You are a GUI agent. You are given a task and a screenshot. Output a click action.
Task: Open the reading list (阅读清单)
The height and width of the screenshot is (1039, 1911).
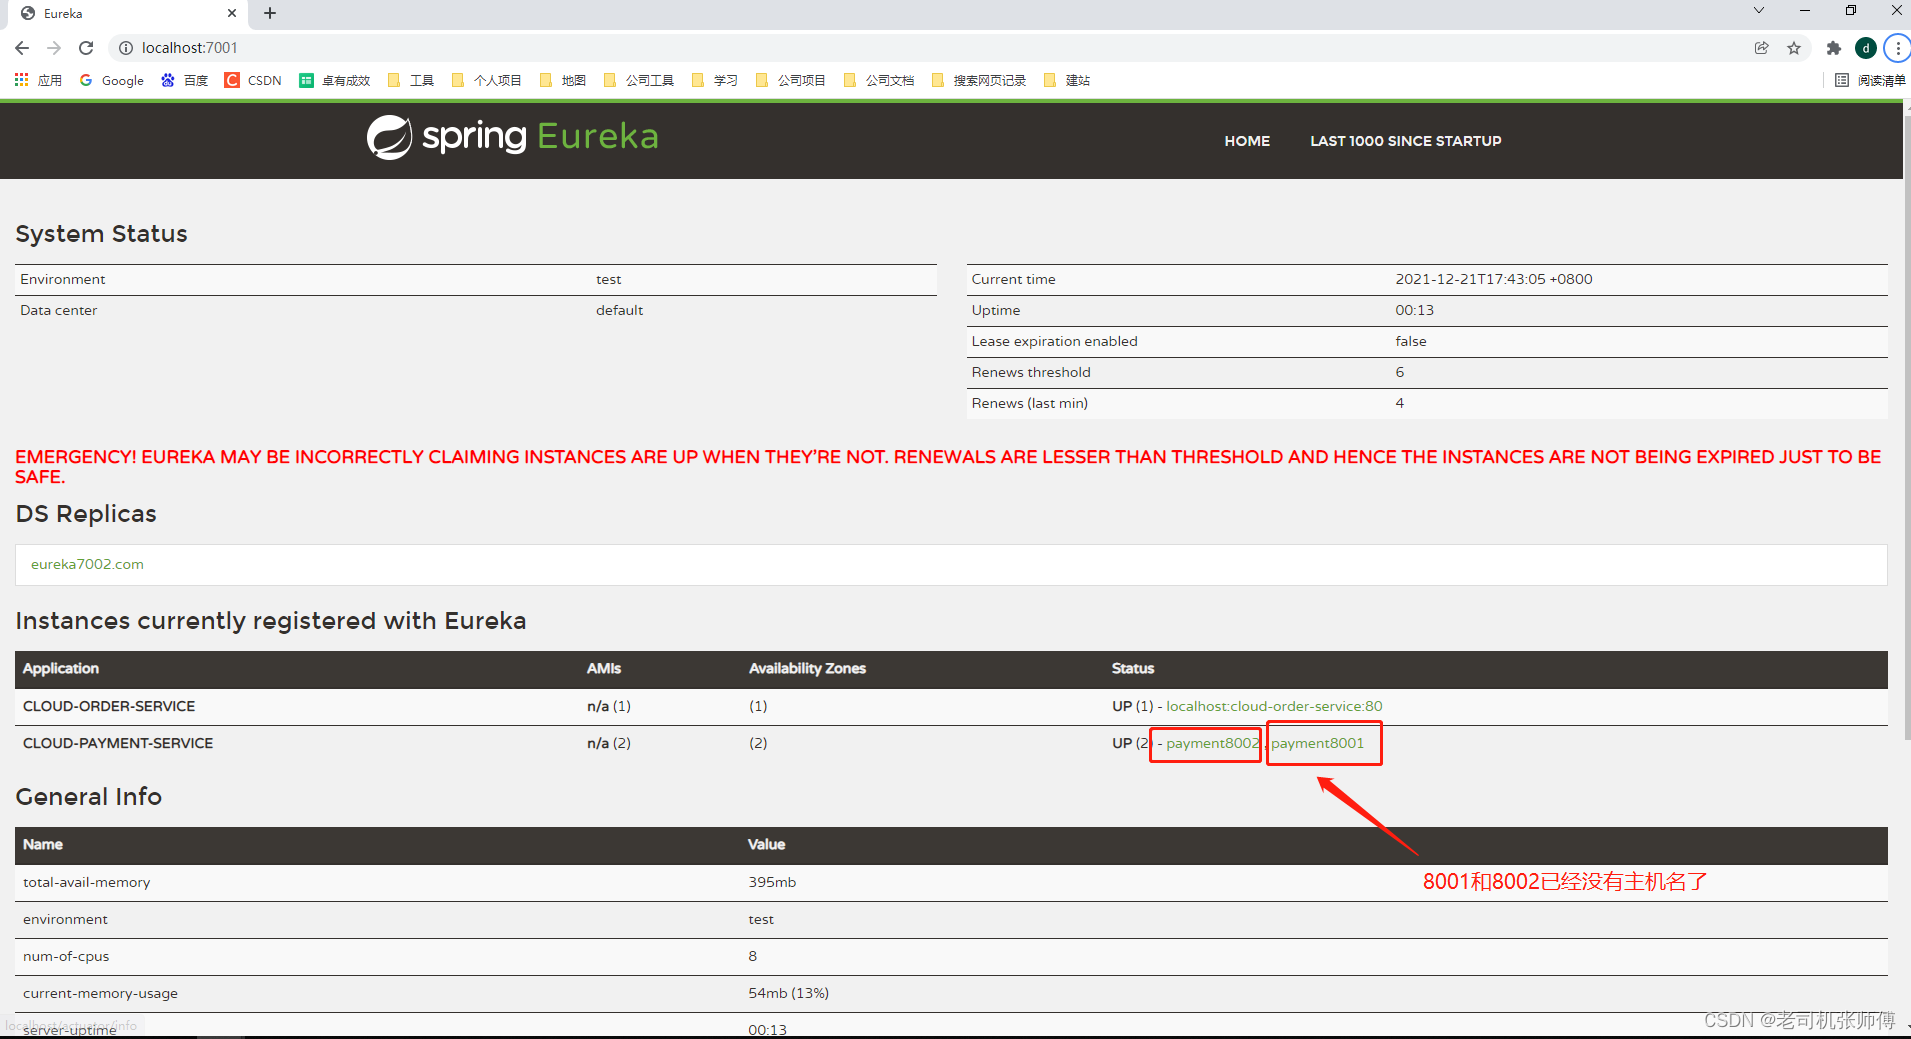point(1871,80)
